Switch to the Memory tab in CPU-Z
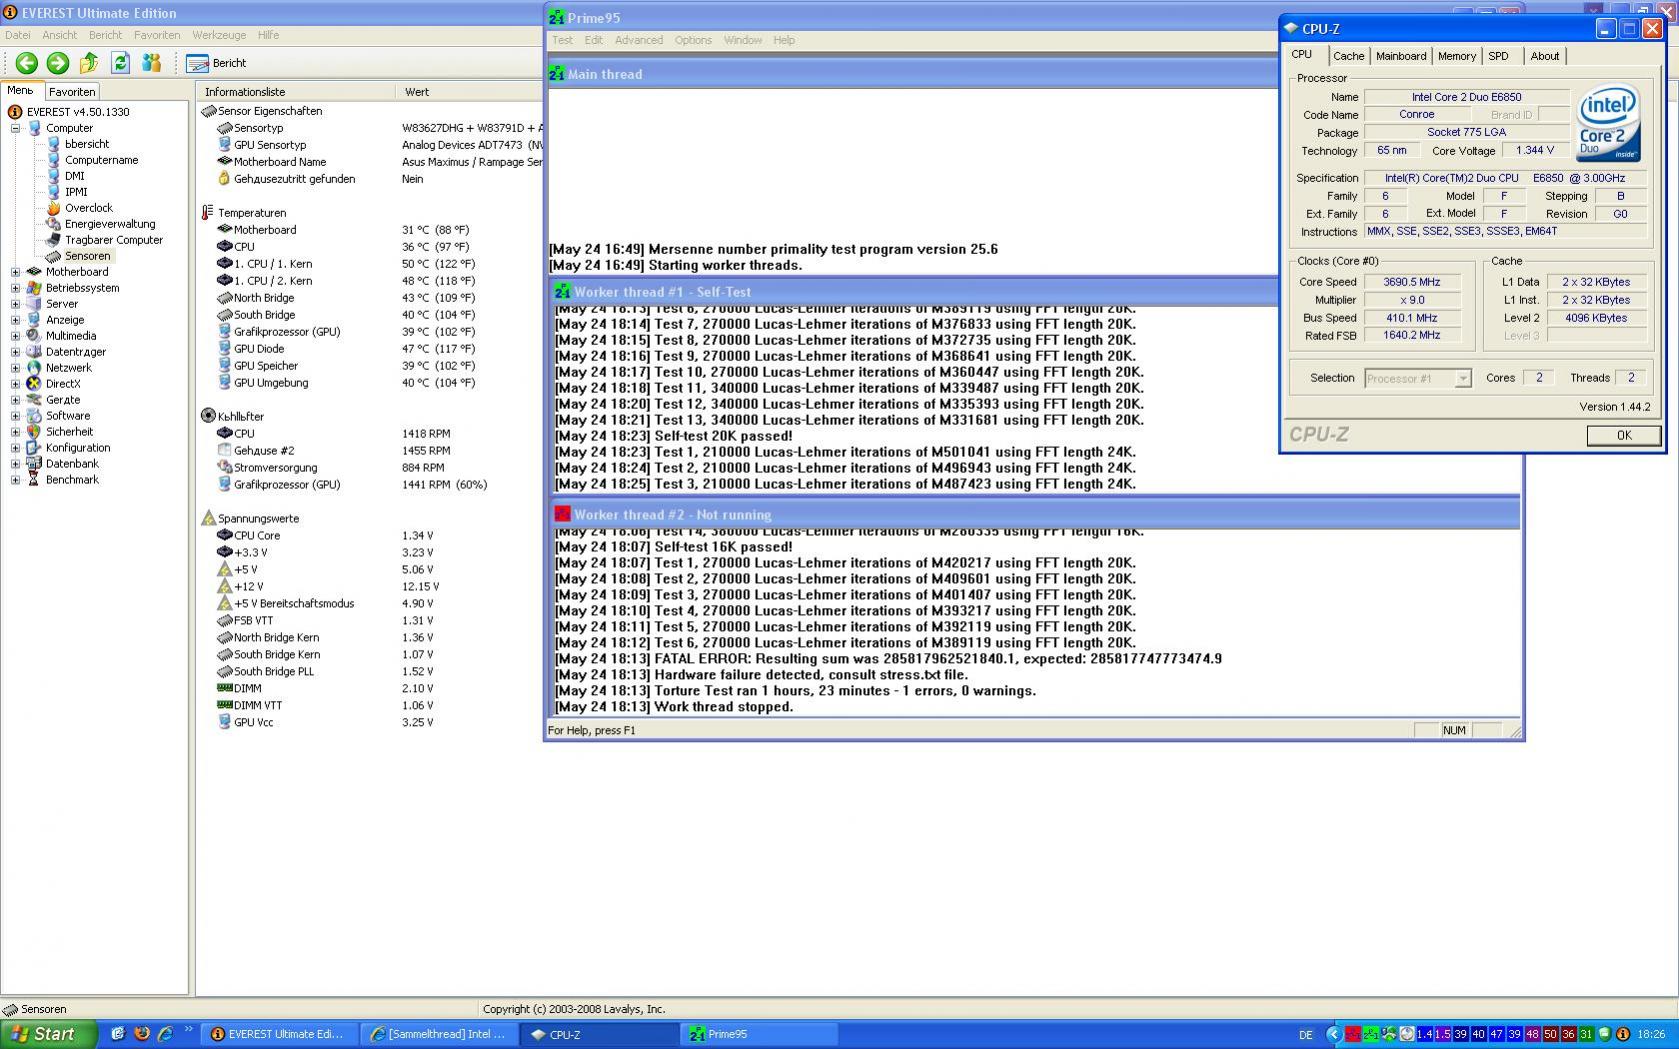Screen dimensions: 1679x1049 1456,56
